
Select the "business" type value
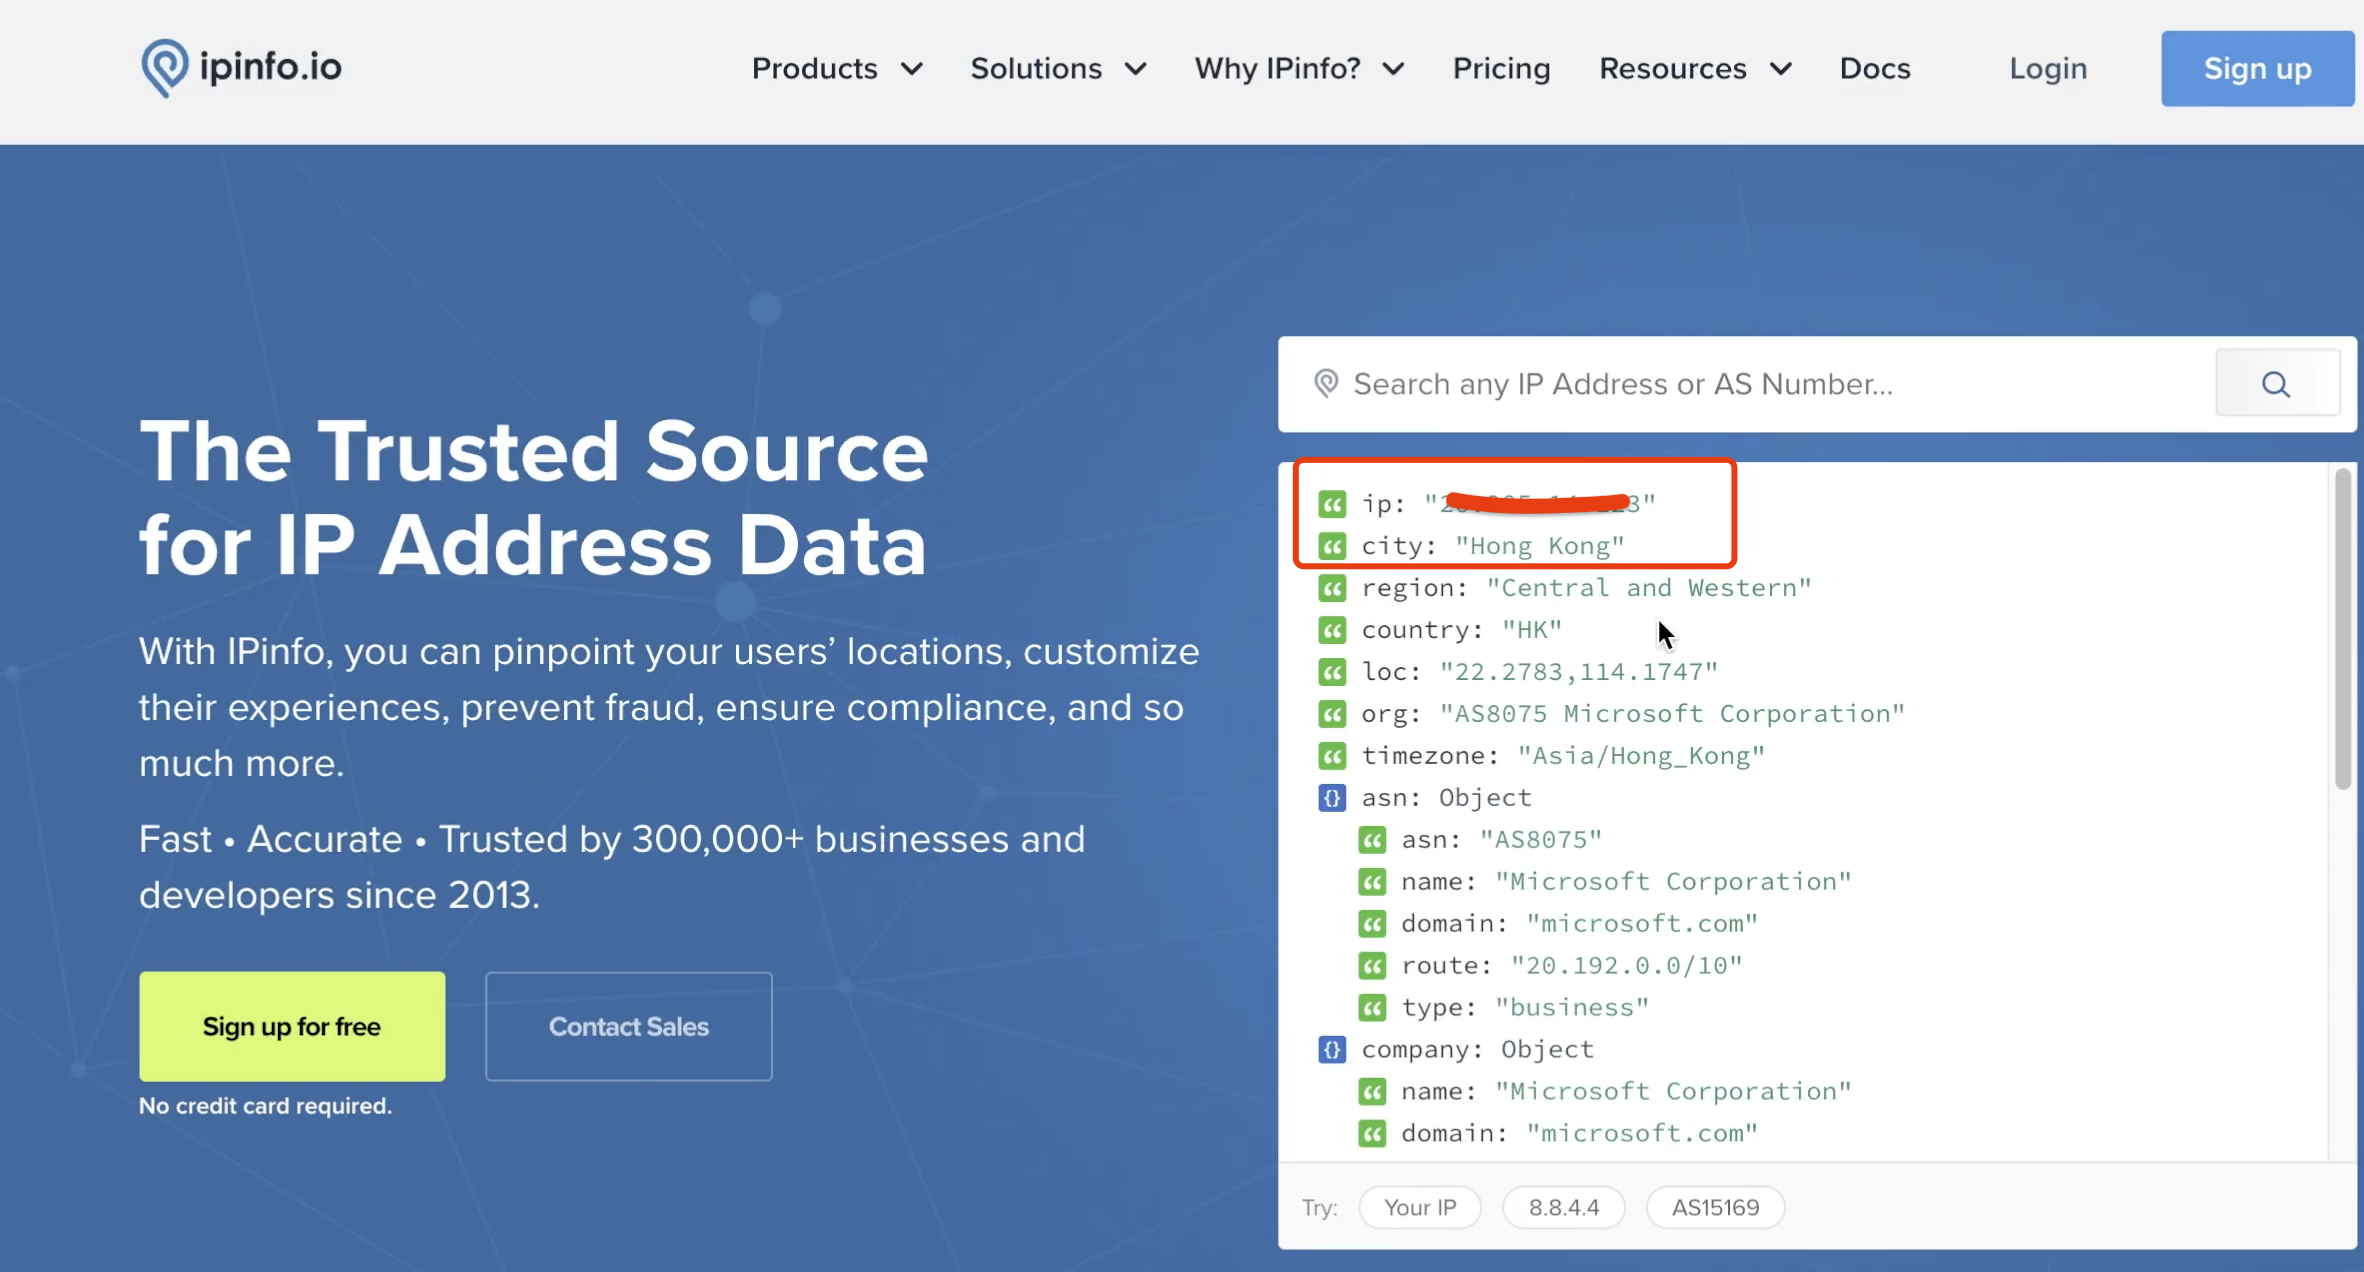tap(1572, 1008)
